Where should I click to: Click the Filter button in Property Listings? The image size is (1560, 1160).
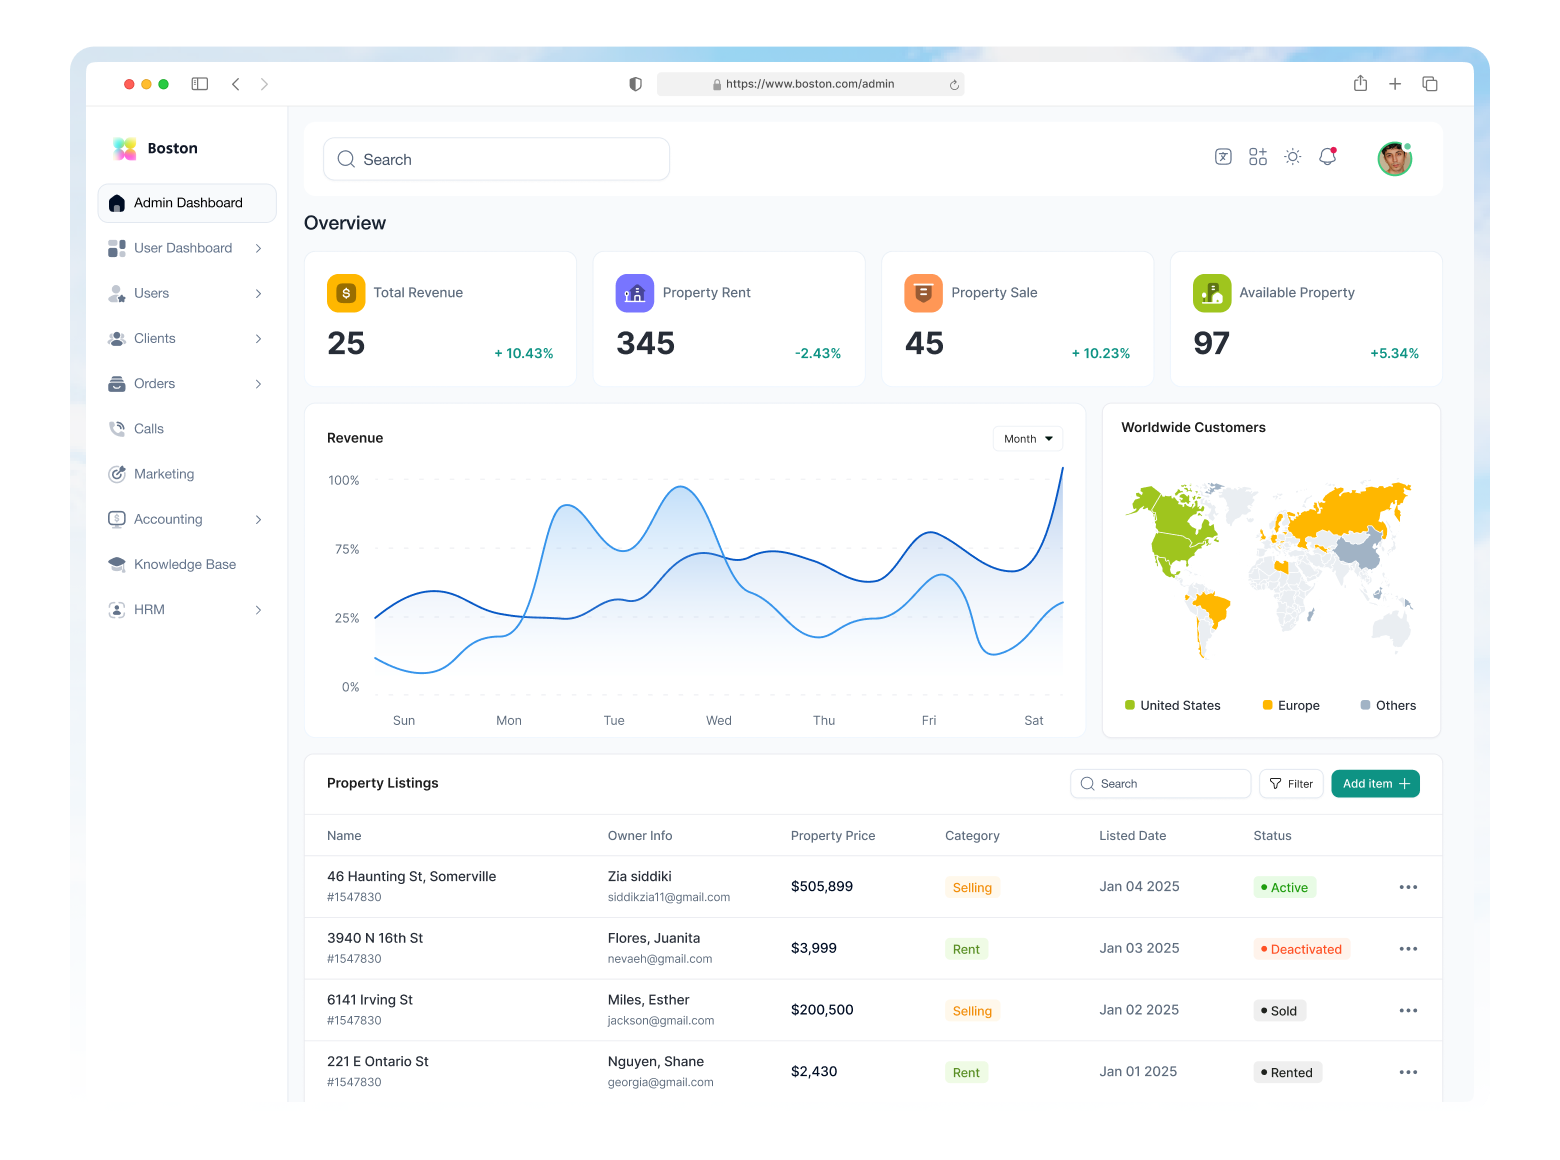pos(1291,784)
